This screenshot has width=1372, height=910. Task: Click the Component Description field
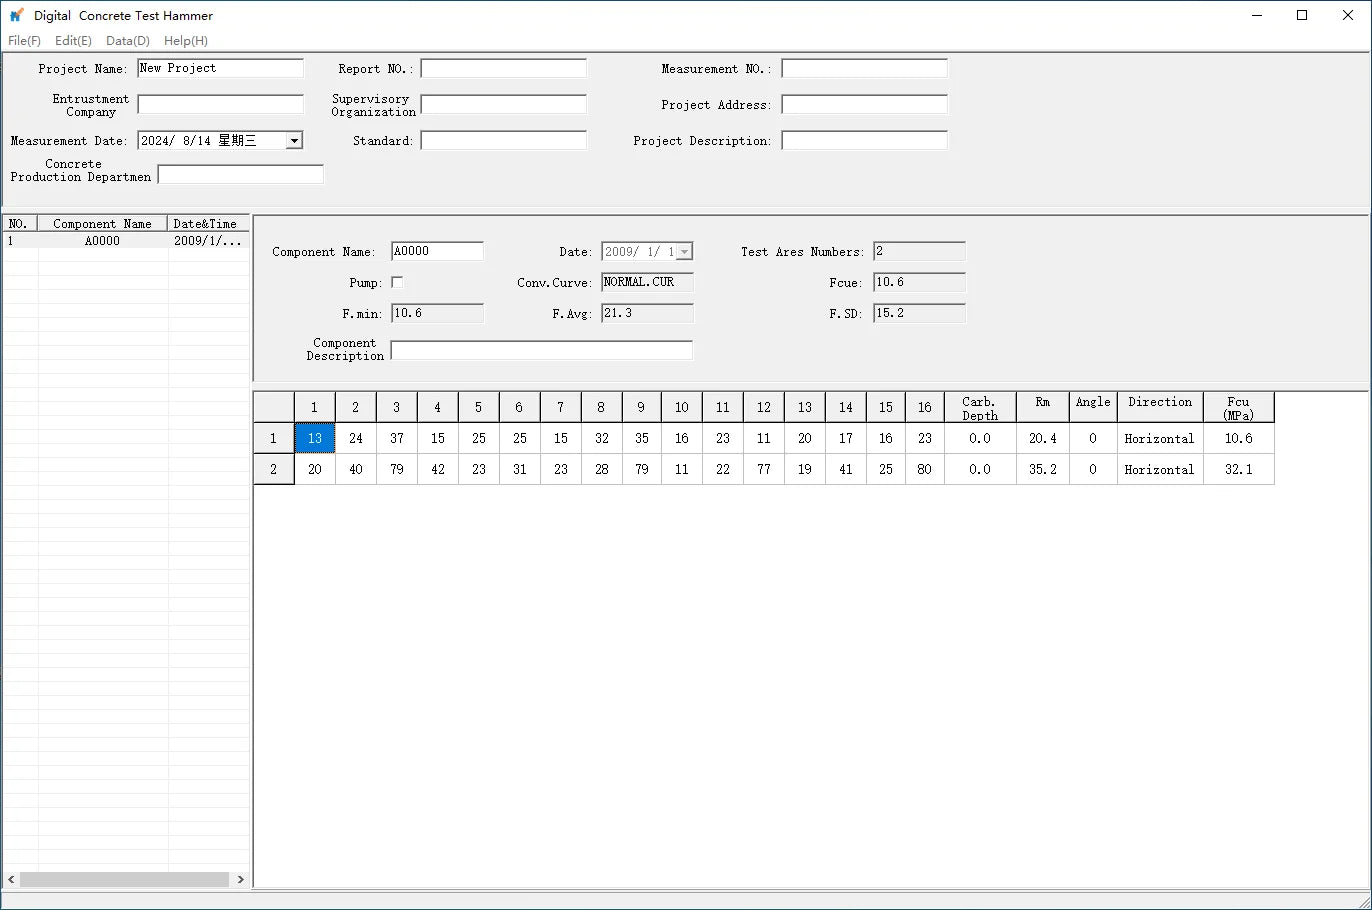point(541,350)
